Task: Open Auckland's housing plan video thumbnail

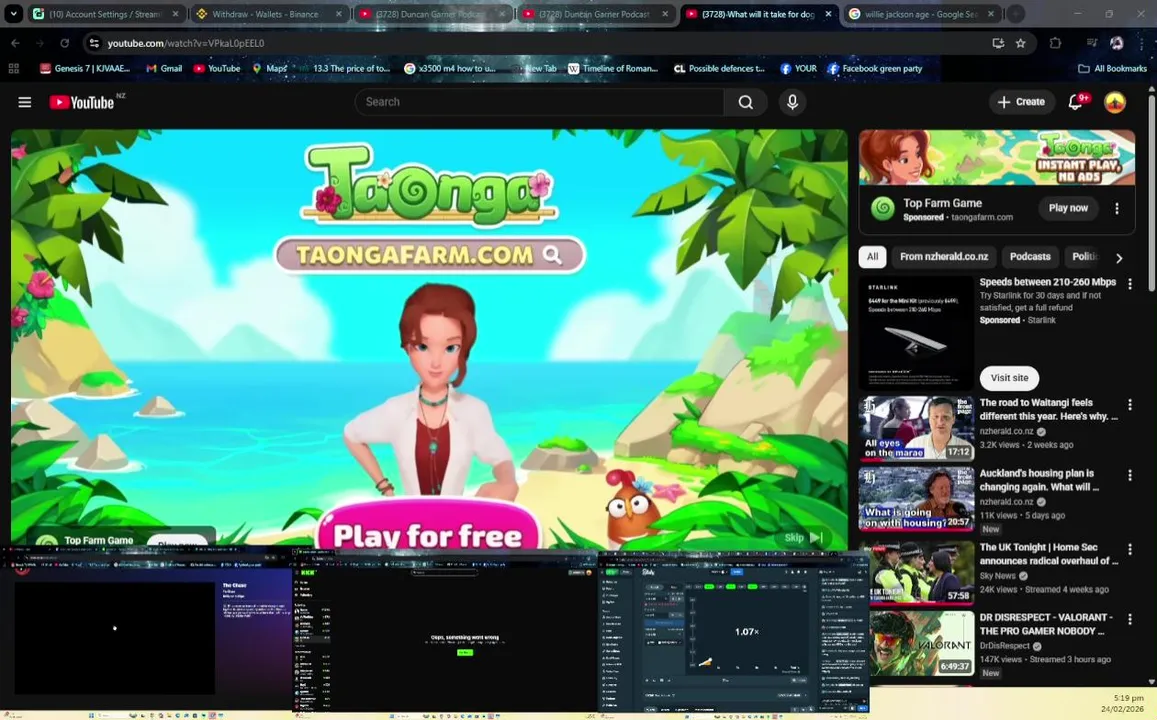Action: click(x=916, y=499)
